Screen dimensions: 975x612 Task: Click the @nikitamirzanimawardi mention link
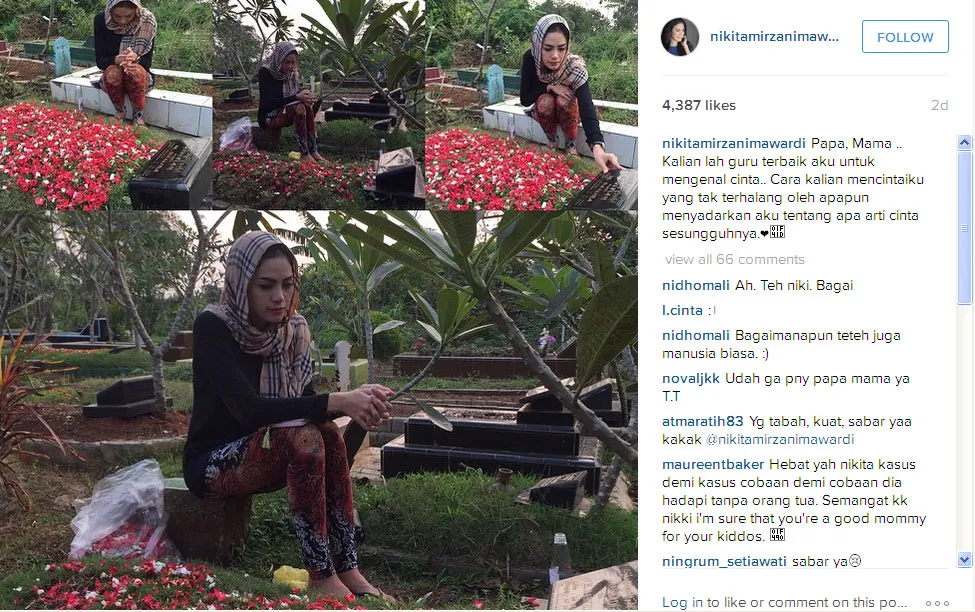point(780,439)
